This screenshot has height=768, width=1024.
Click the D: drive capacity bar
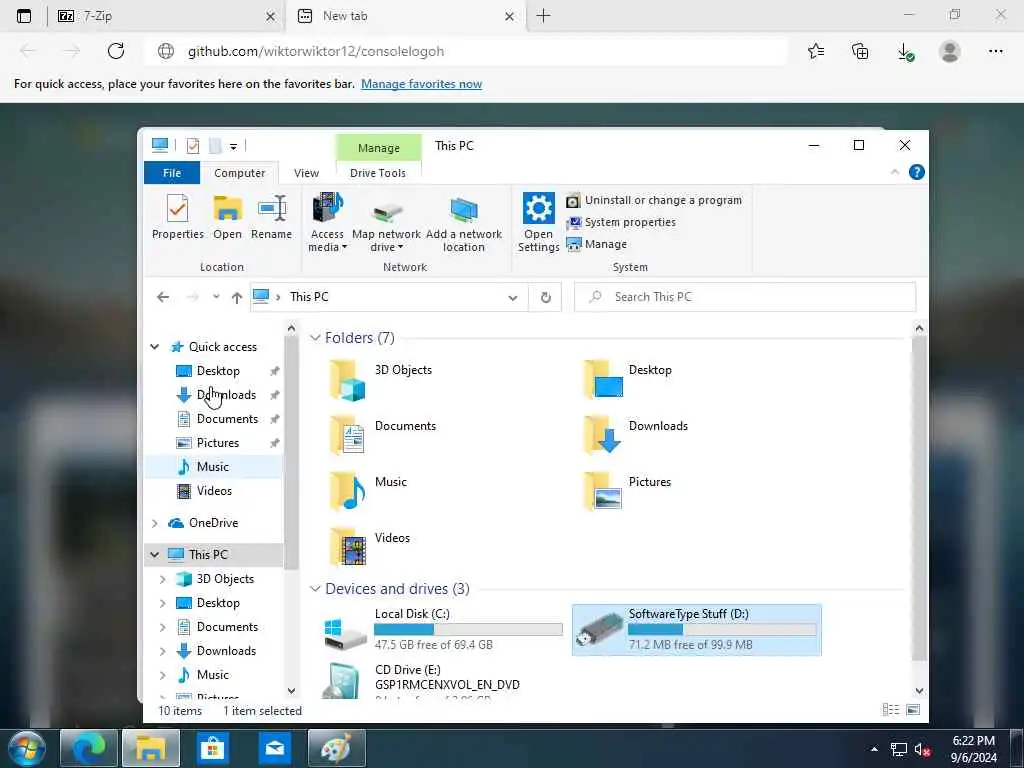point(722,630)
